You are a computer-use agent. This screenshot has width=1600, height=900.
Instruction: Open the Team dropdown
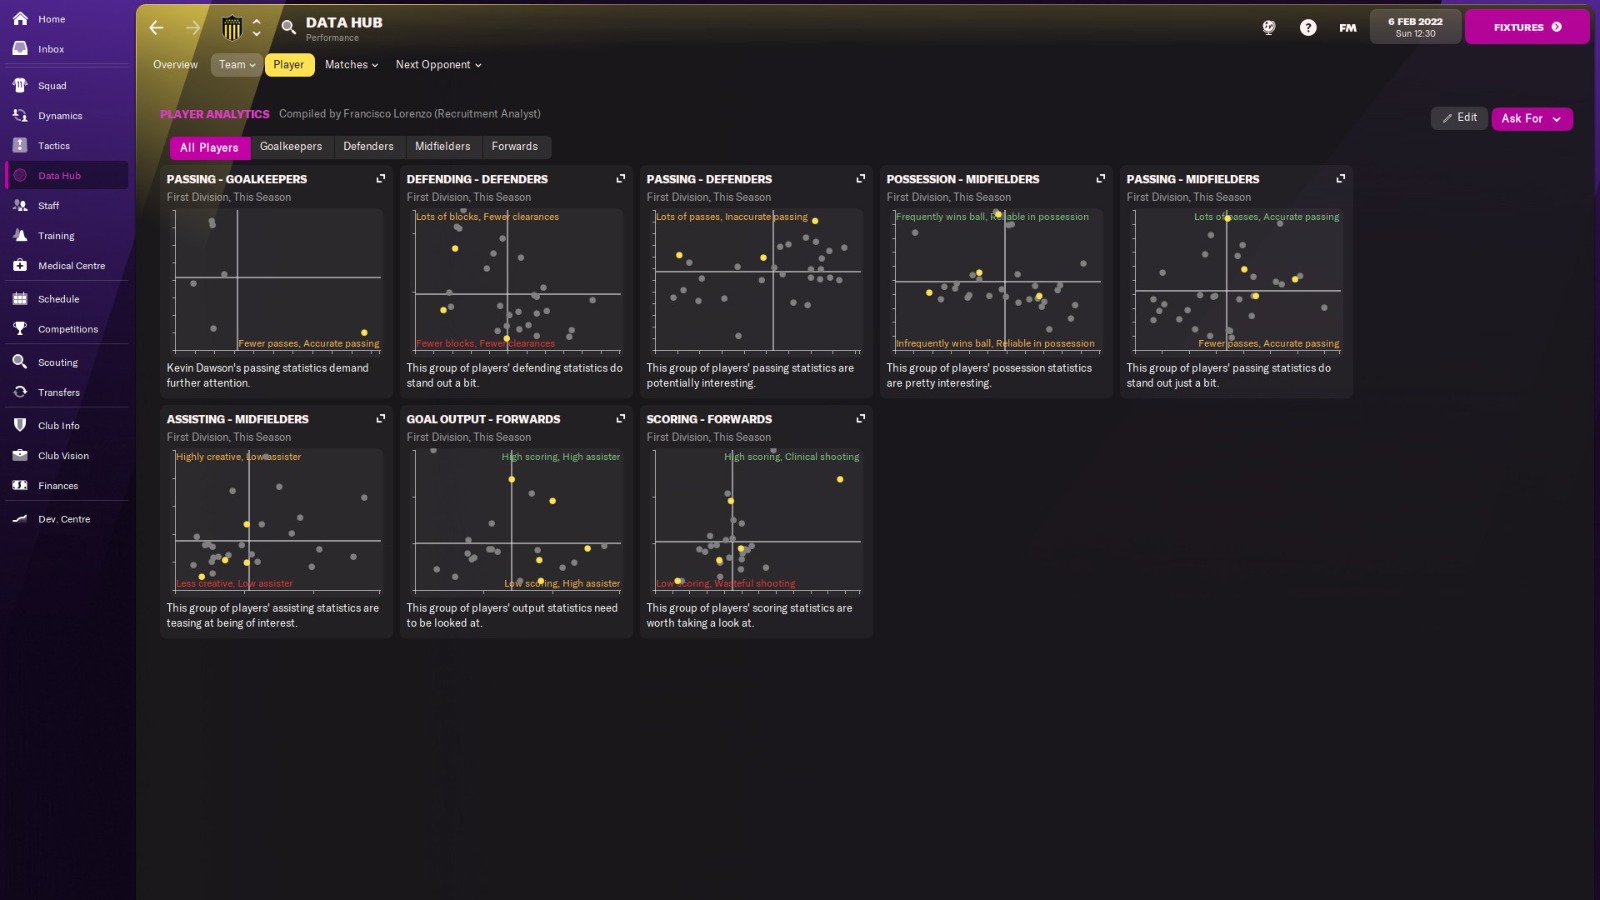point(236,64)
